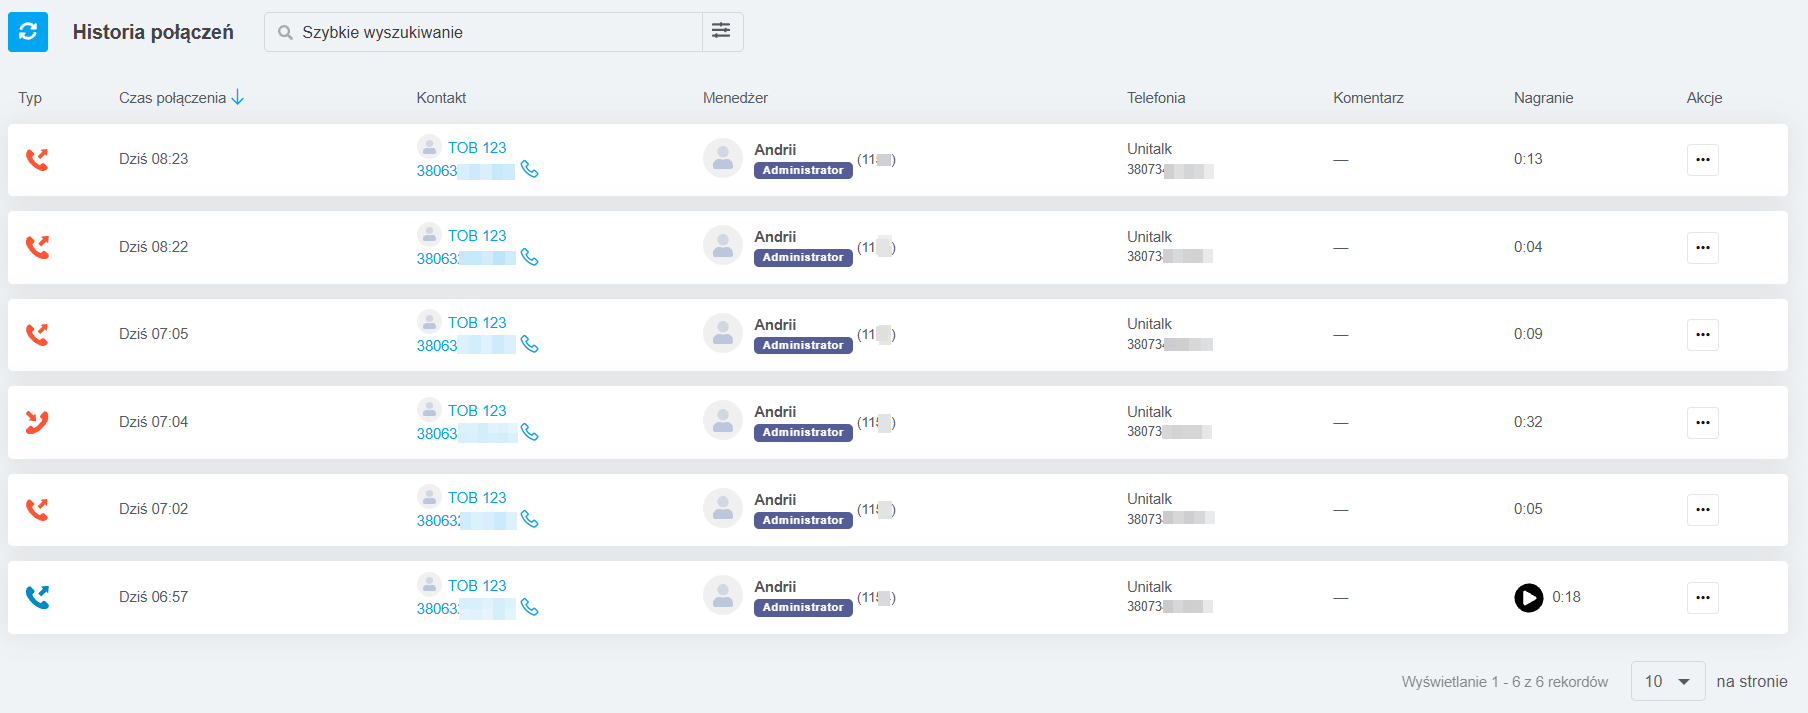Click the blue call type icon at 06:57
Image resolution: width=1808 pixels, height=713 pixels.
point(37,597)
